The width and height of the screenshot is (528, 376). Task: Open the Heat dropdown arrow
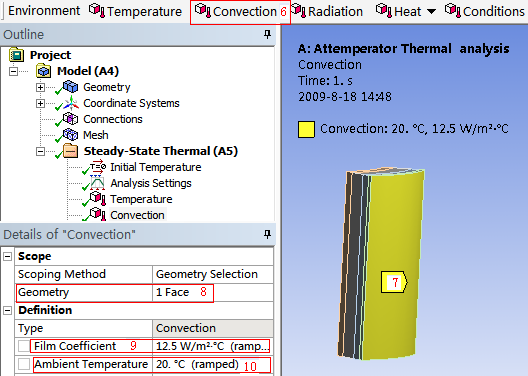[x=431, y=12]
